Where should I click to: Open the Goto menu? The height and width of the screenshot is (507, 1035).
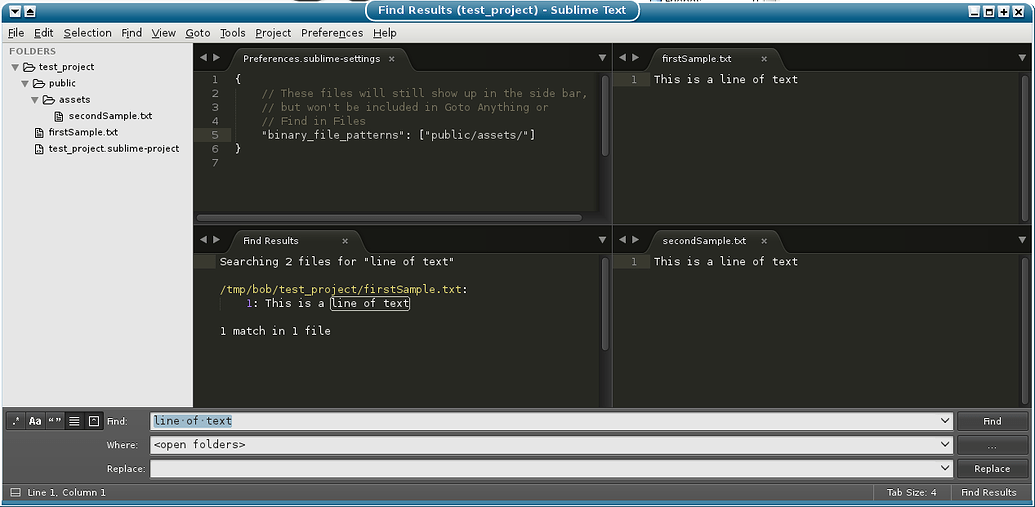click(197, 33)
